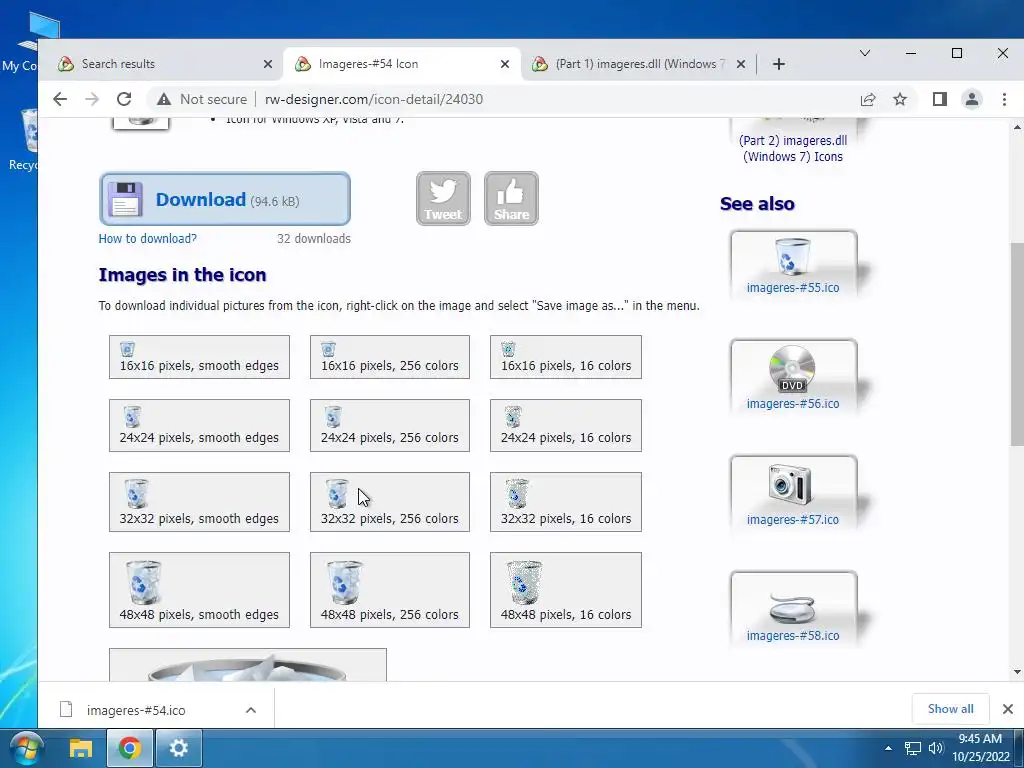The height and width of the screenshot is (768, 1024).
Task: Open the Windows Start menu
Action: click(x=27, y=748)
